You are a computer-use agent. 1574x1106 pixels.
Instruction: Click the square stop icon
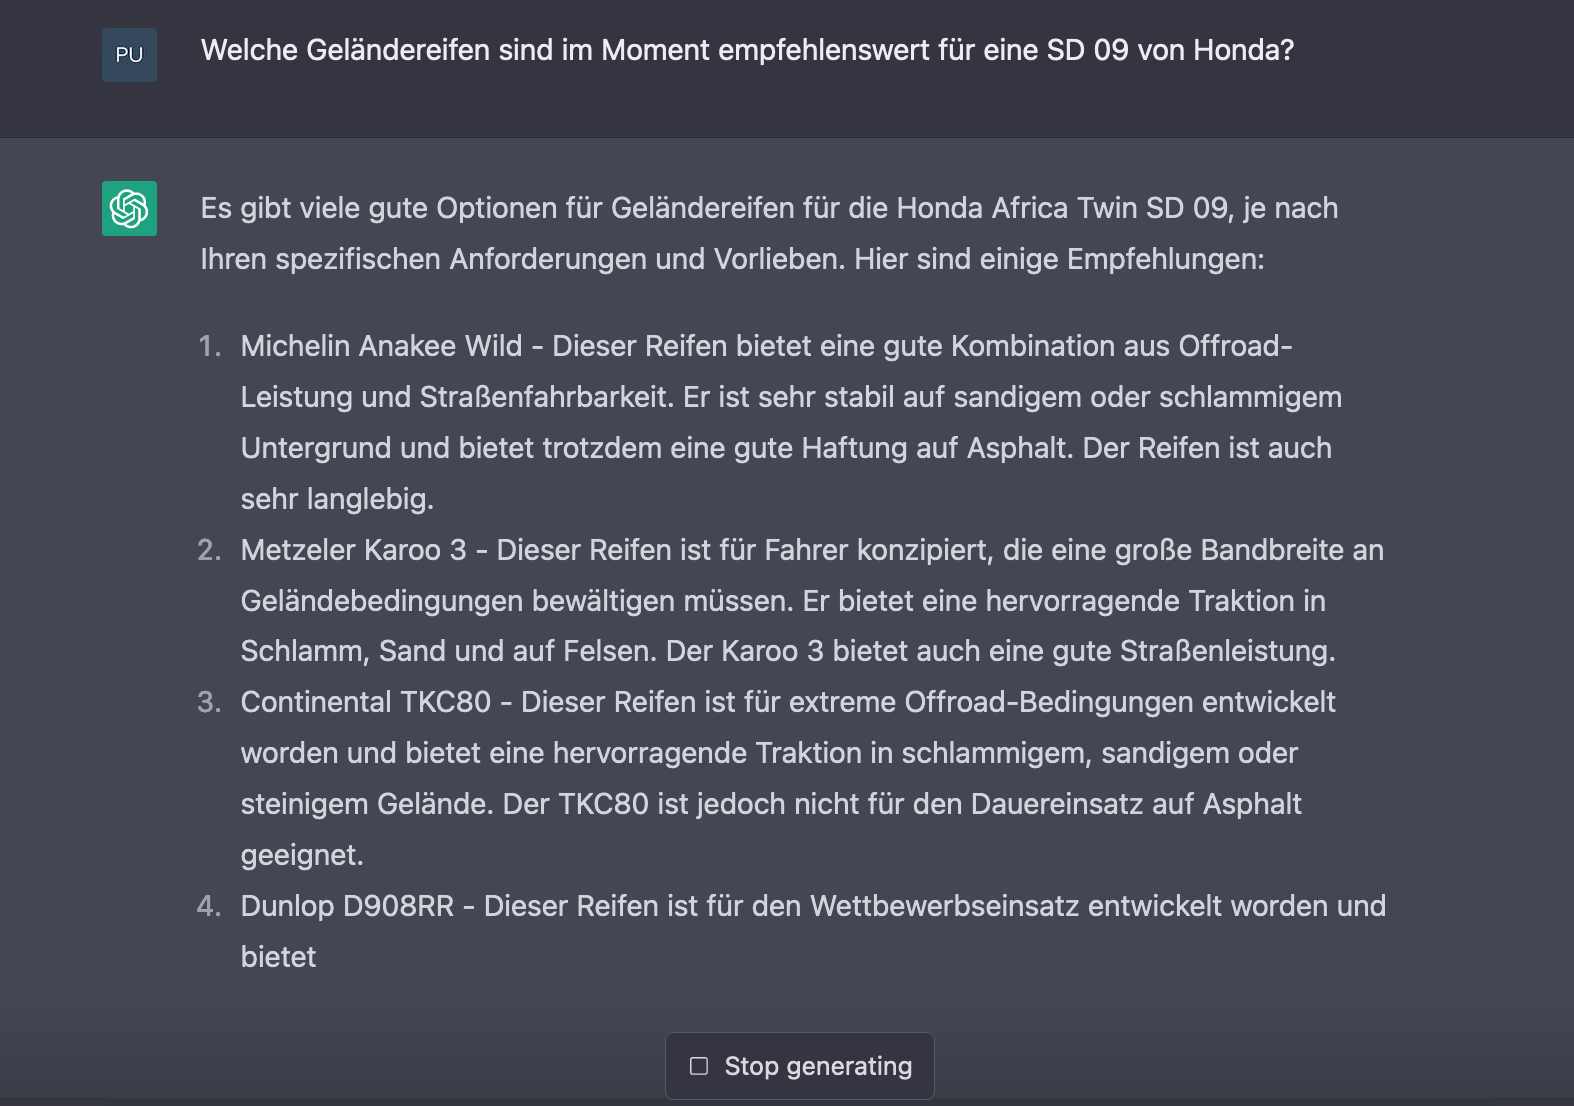pos(699,1066)
